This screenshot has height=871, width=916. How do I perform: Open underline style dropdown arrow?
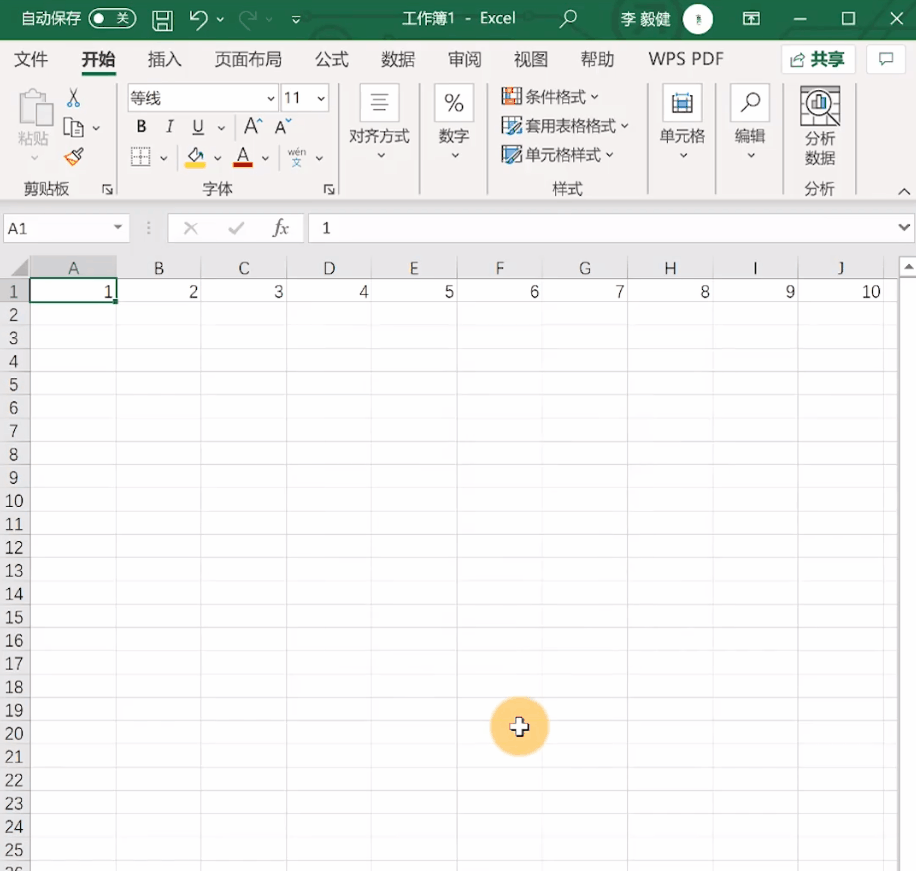(x=221, y=127)
